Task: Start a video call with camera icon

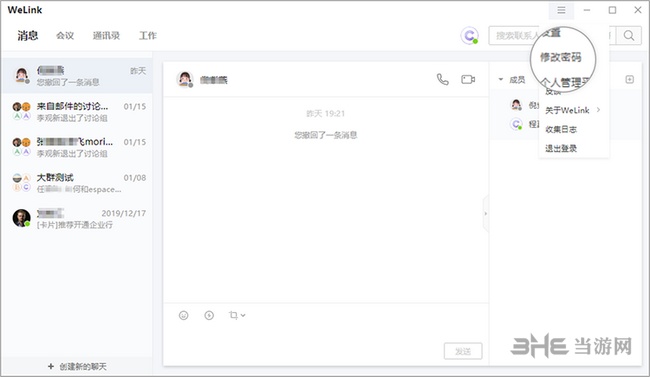Action: pyautogui.click(x=468, y=79)
